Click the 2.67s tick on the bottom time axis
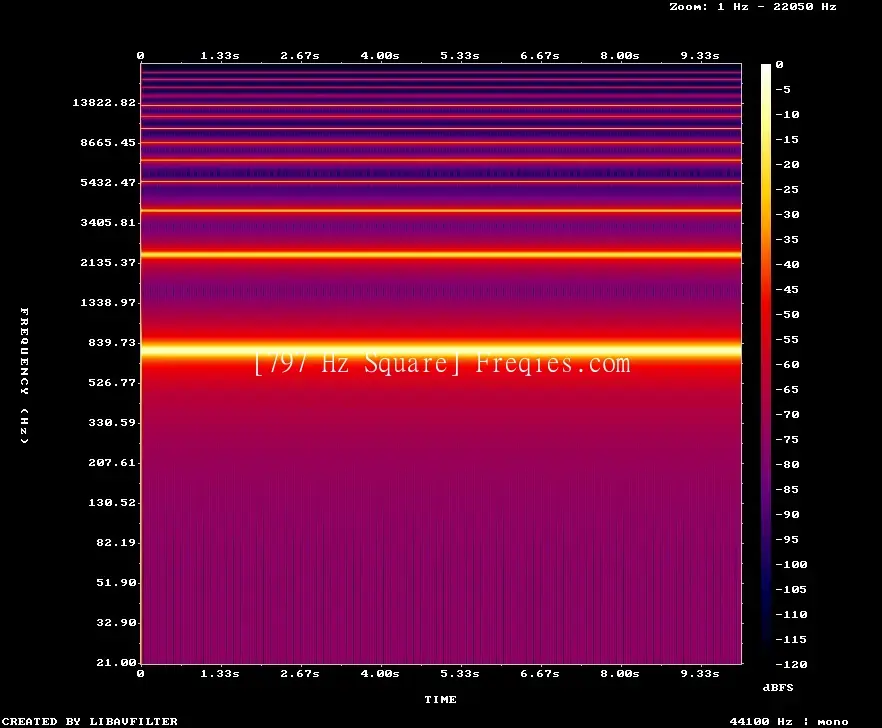 click(x=300, y=673)
